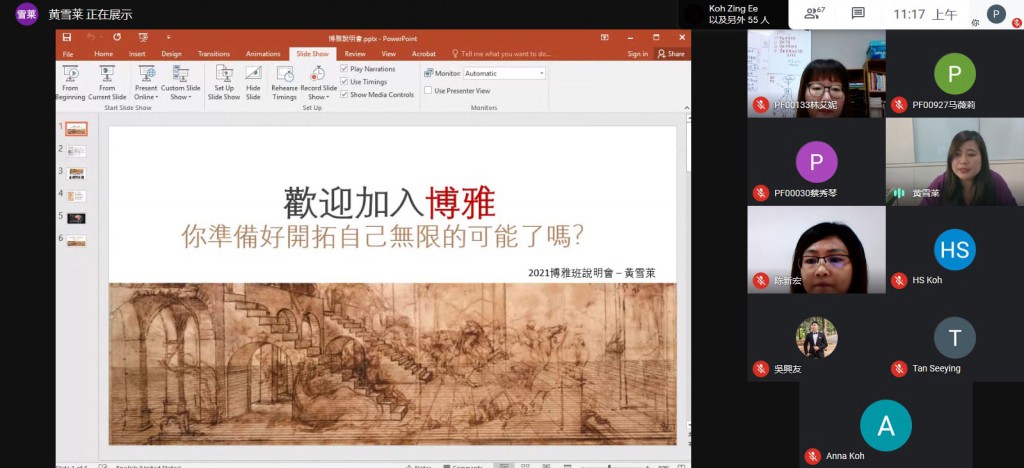
Task: Select slide 5 thumbnail
Action: coord(76,218)
